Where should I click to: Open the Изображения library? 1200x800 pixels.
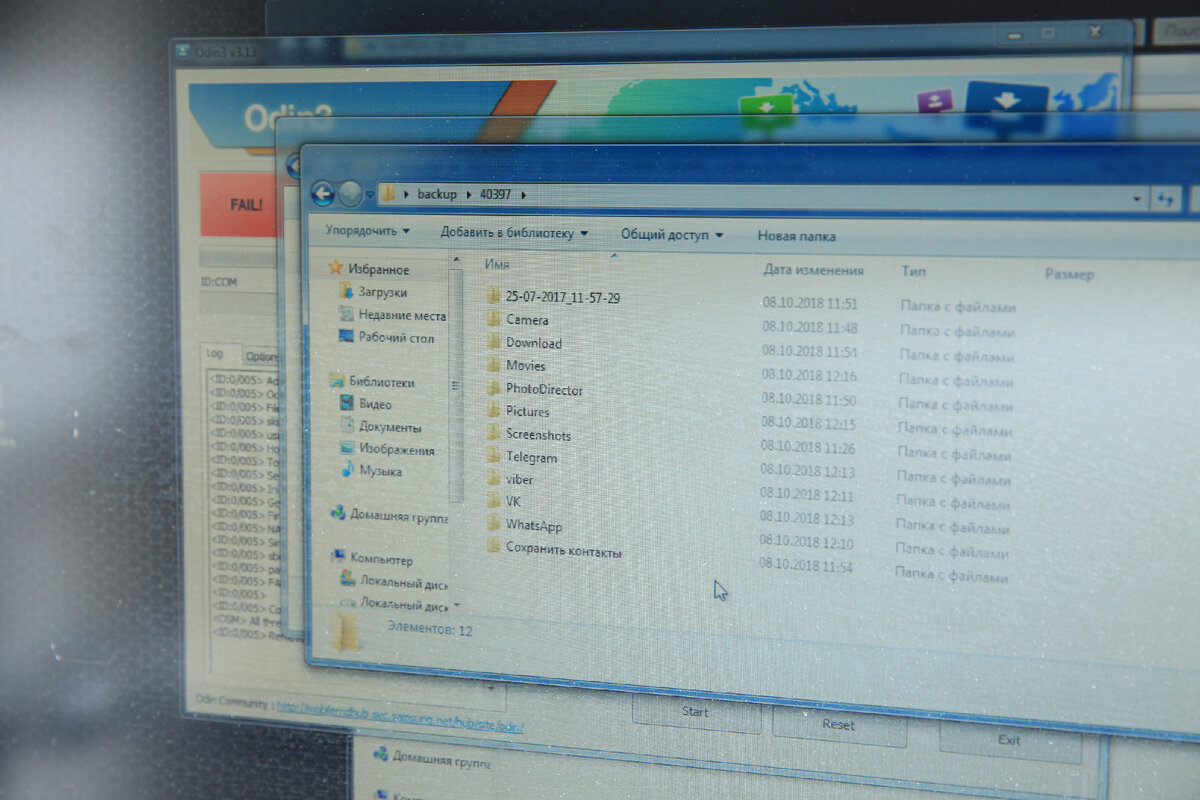(386, 450)
